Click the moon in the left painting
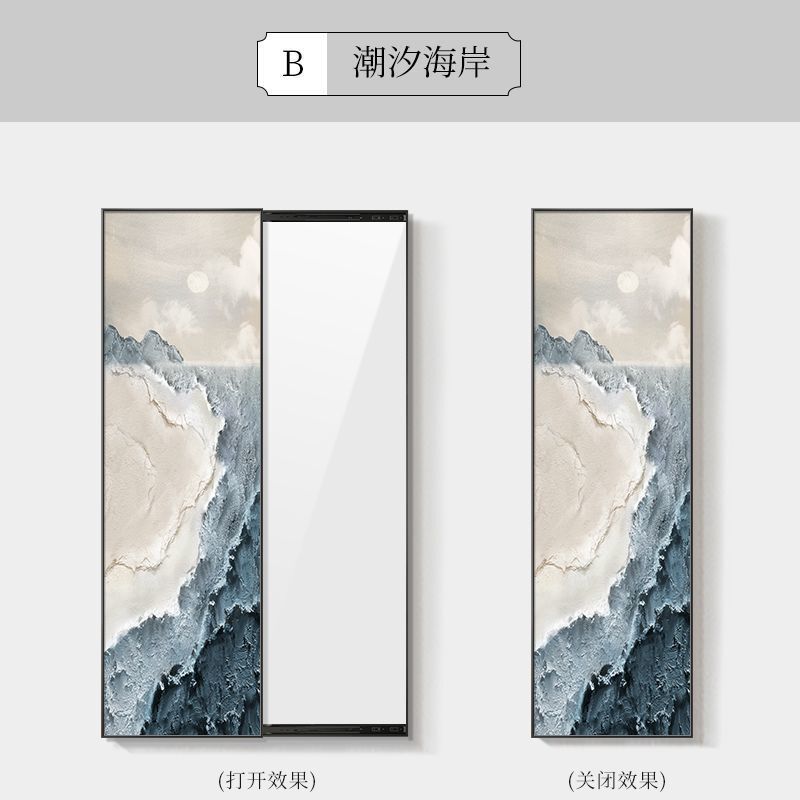Image resolution: width=800 pixels, height=800 pixels. (198, 282)
